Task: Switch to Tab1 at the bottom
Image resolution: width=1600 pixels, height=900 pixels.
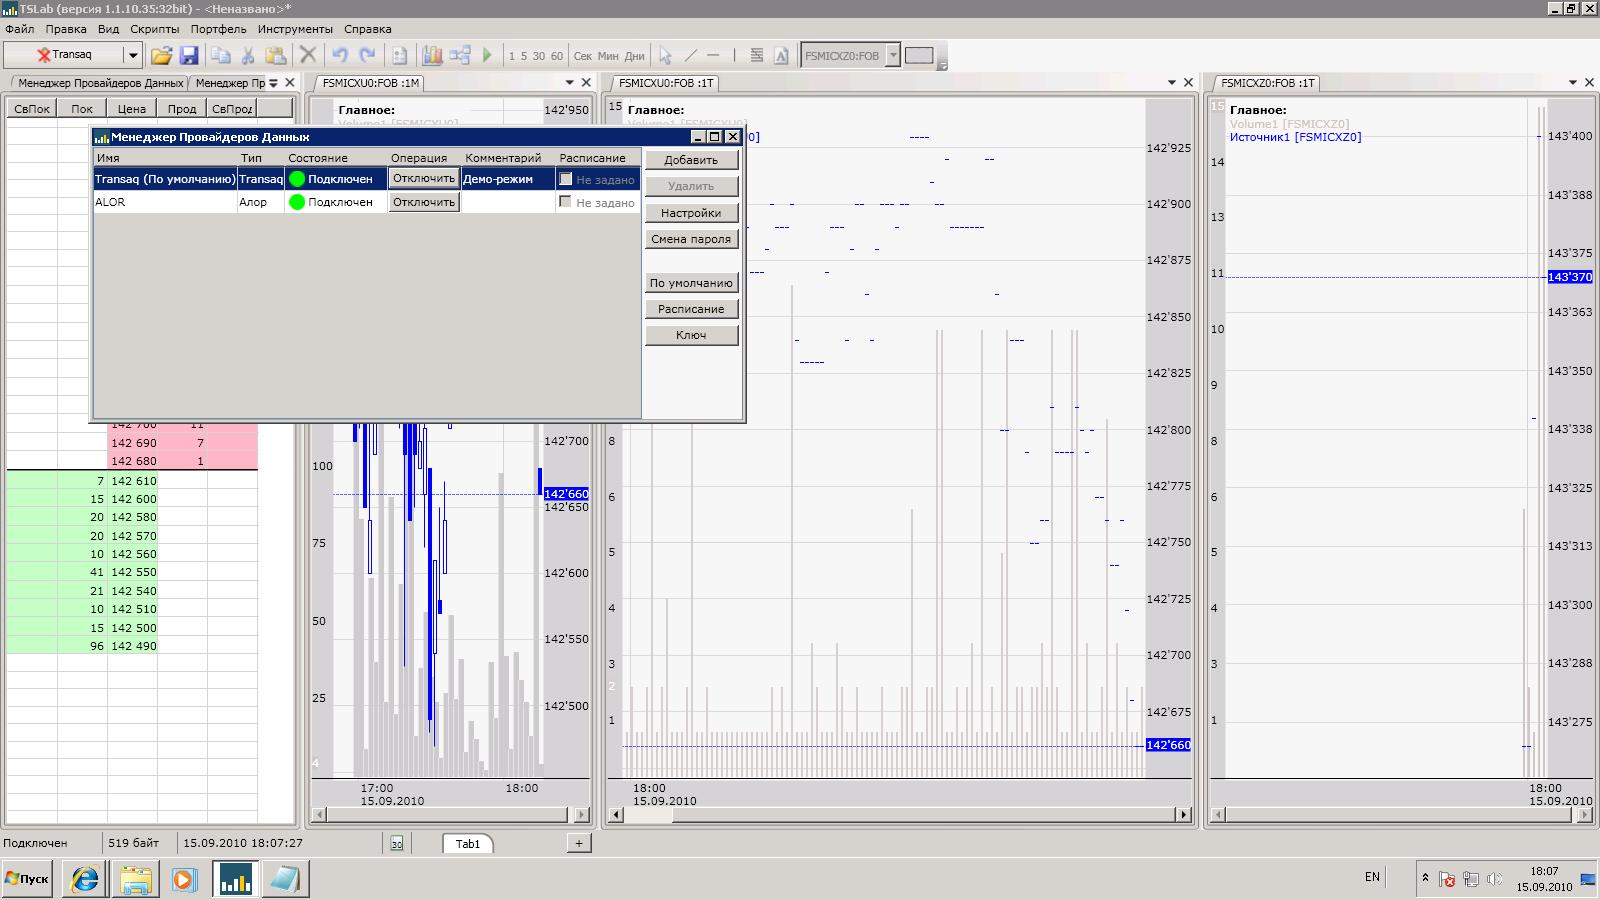Action: click(468, 844)
